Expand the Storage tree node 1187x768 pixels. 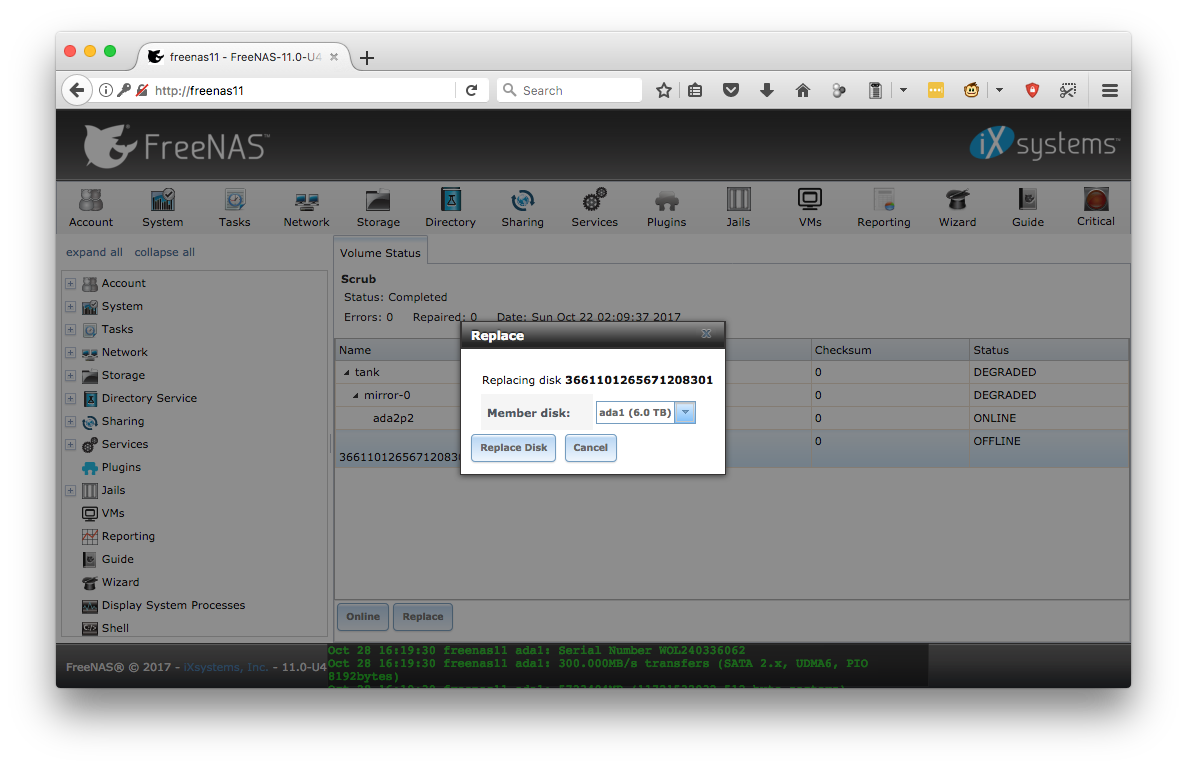(x=70, y=375)
